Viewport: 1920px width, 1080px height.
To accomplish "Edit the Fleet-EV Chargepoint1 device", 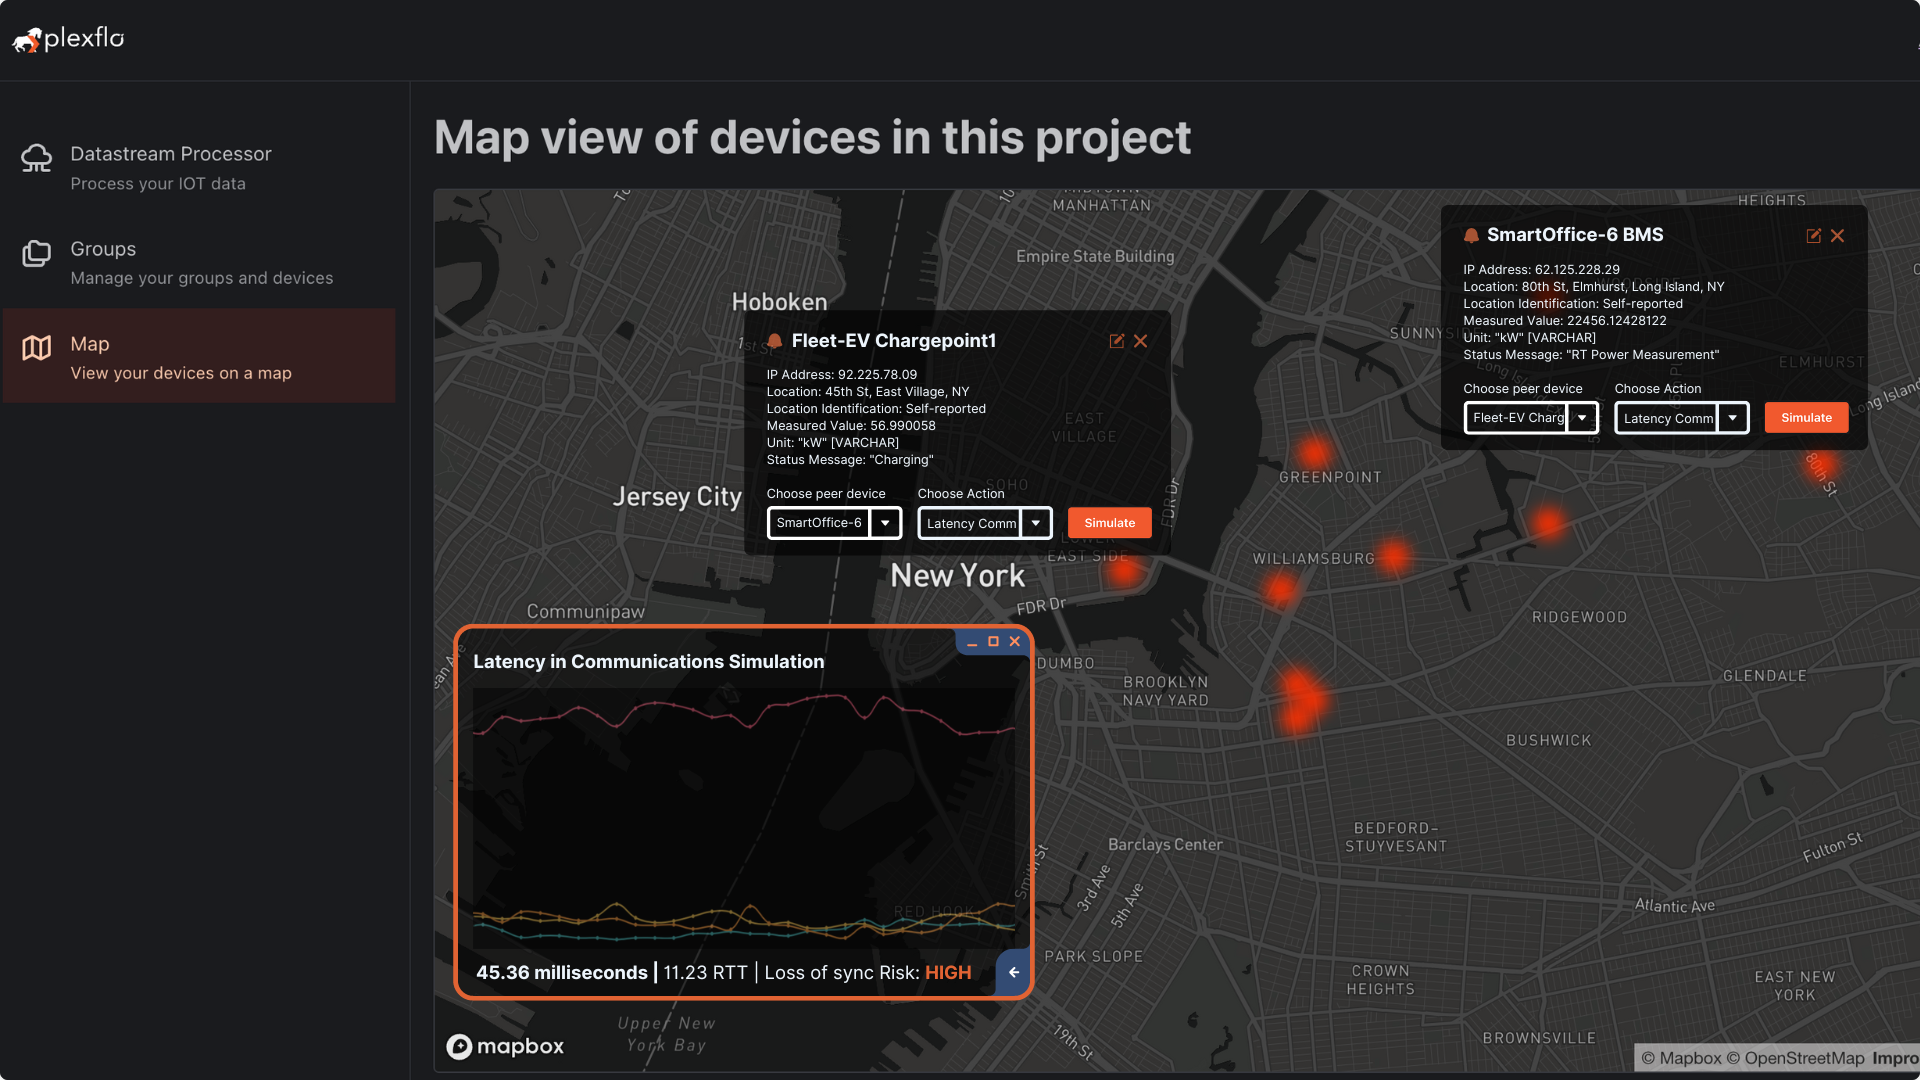I will coord(1116,341).
